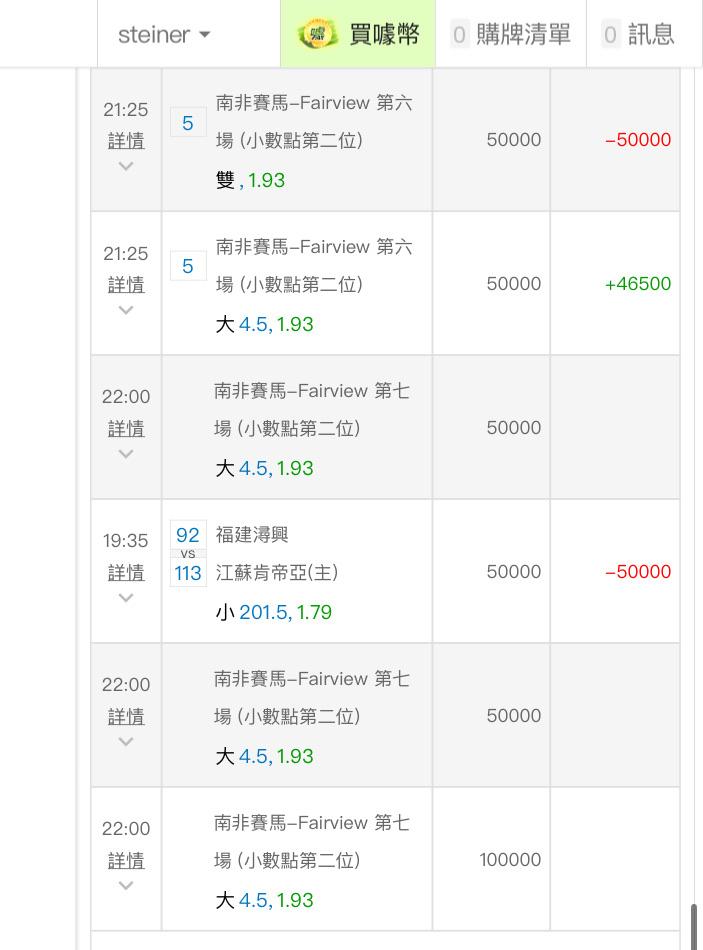Image resolution: width=703 pixels, height=950 pixels.
Task: Click 詳情 link on the +46500 bet
Action: point(126,284)
